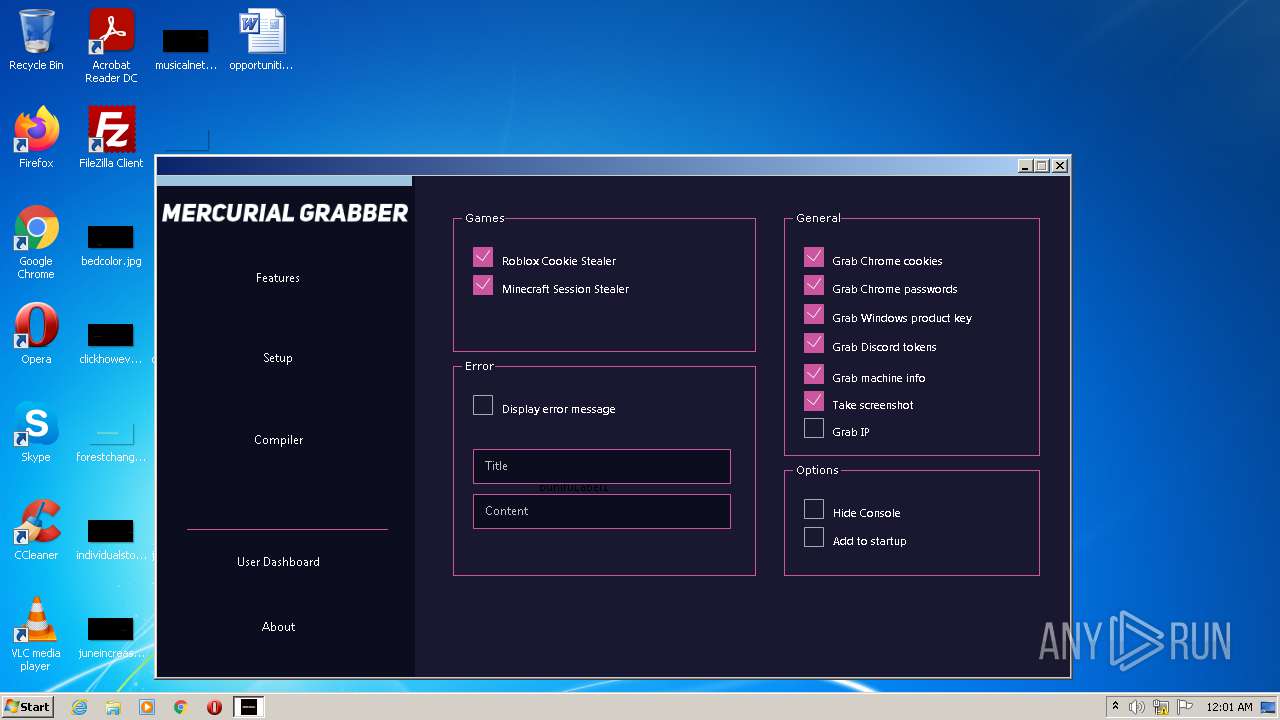Viewport: 1280px width, 720px height.
Task: Open Skype desktop shortcut
Action: click(36, 432)
